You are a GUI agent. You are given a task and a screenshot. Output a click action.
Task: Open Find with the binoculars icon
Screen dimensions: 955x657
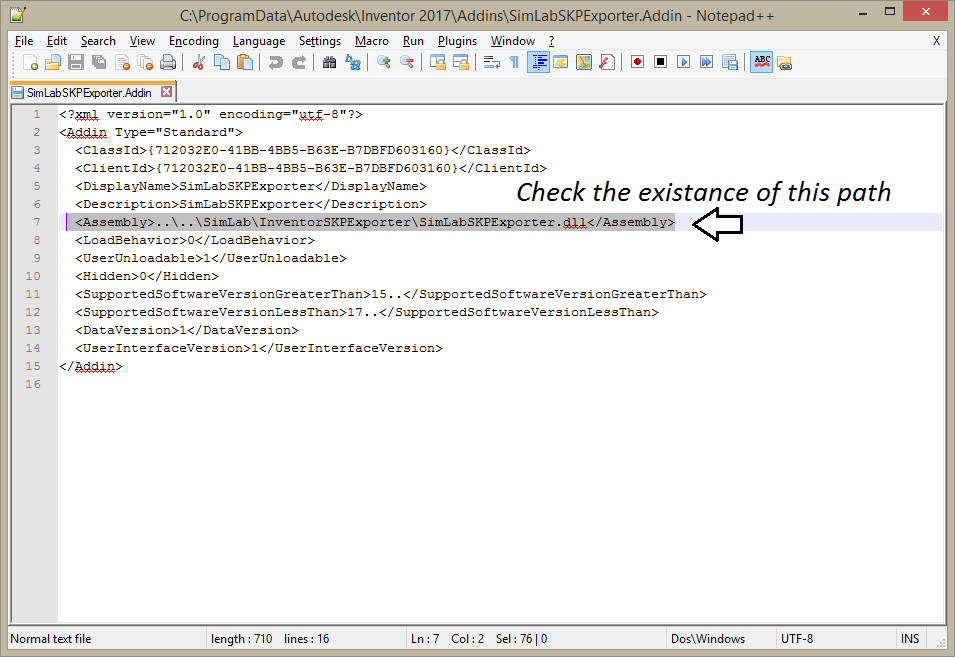[329, 62]
